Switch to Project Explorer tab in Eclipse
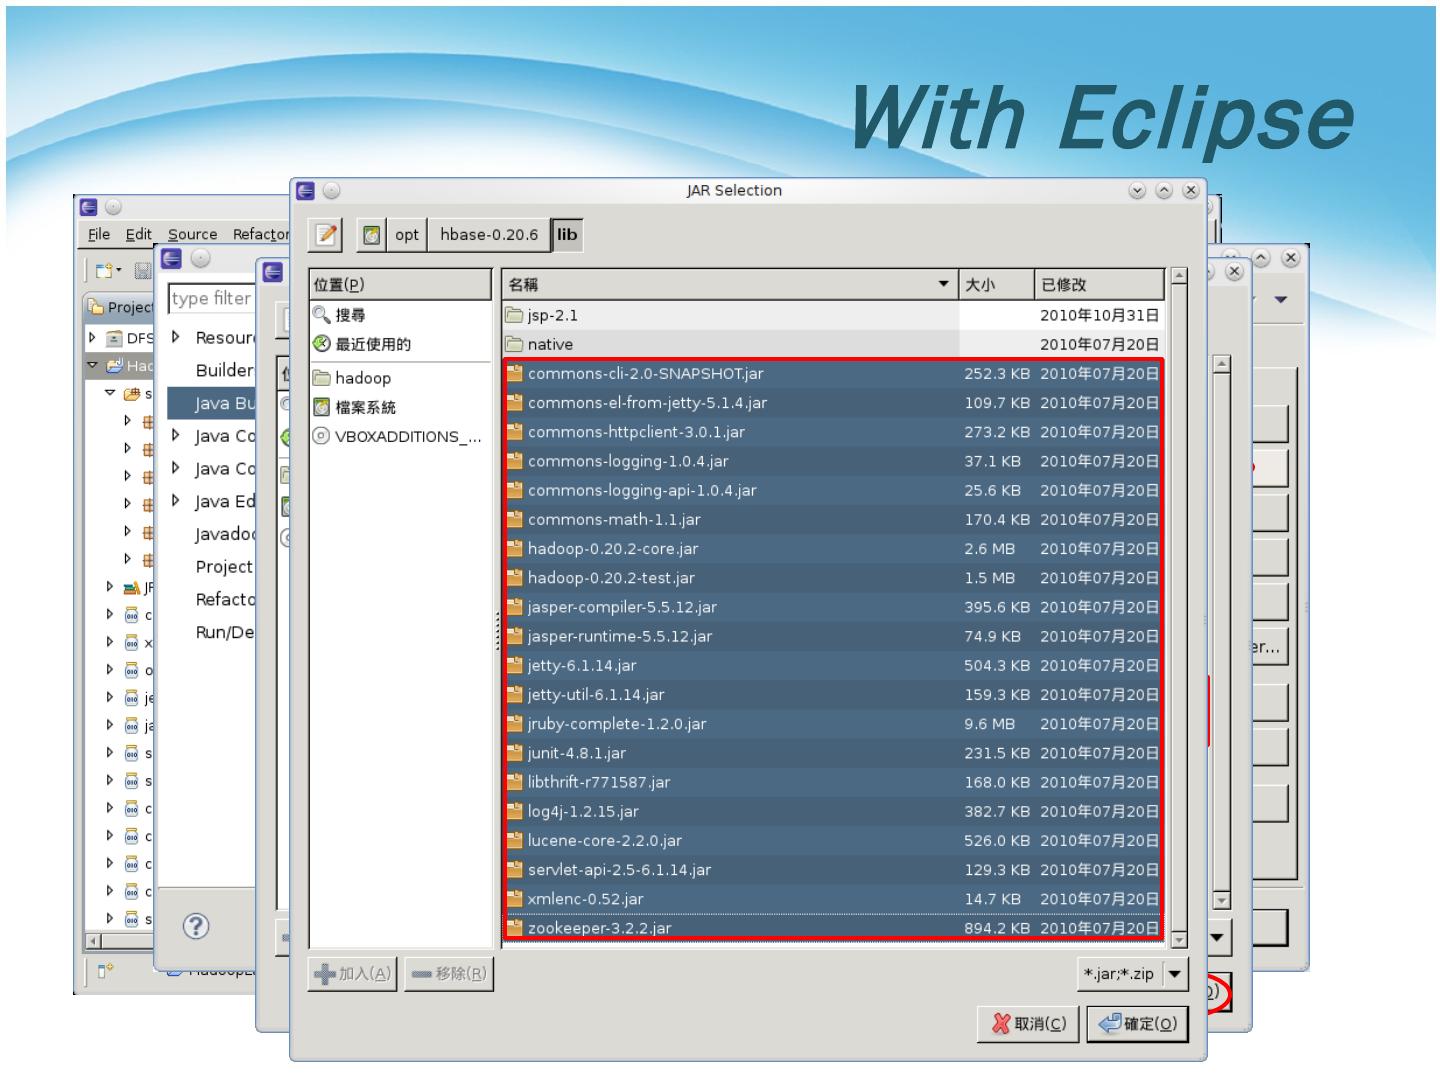The height and width of the screenshot is (1080, 1440). tap(120, 307)
